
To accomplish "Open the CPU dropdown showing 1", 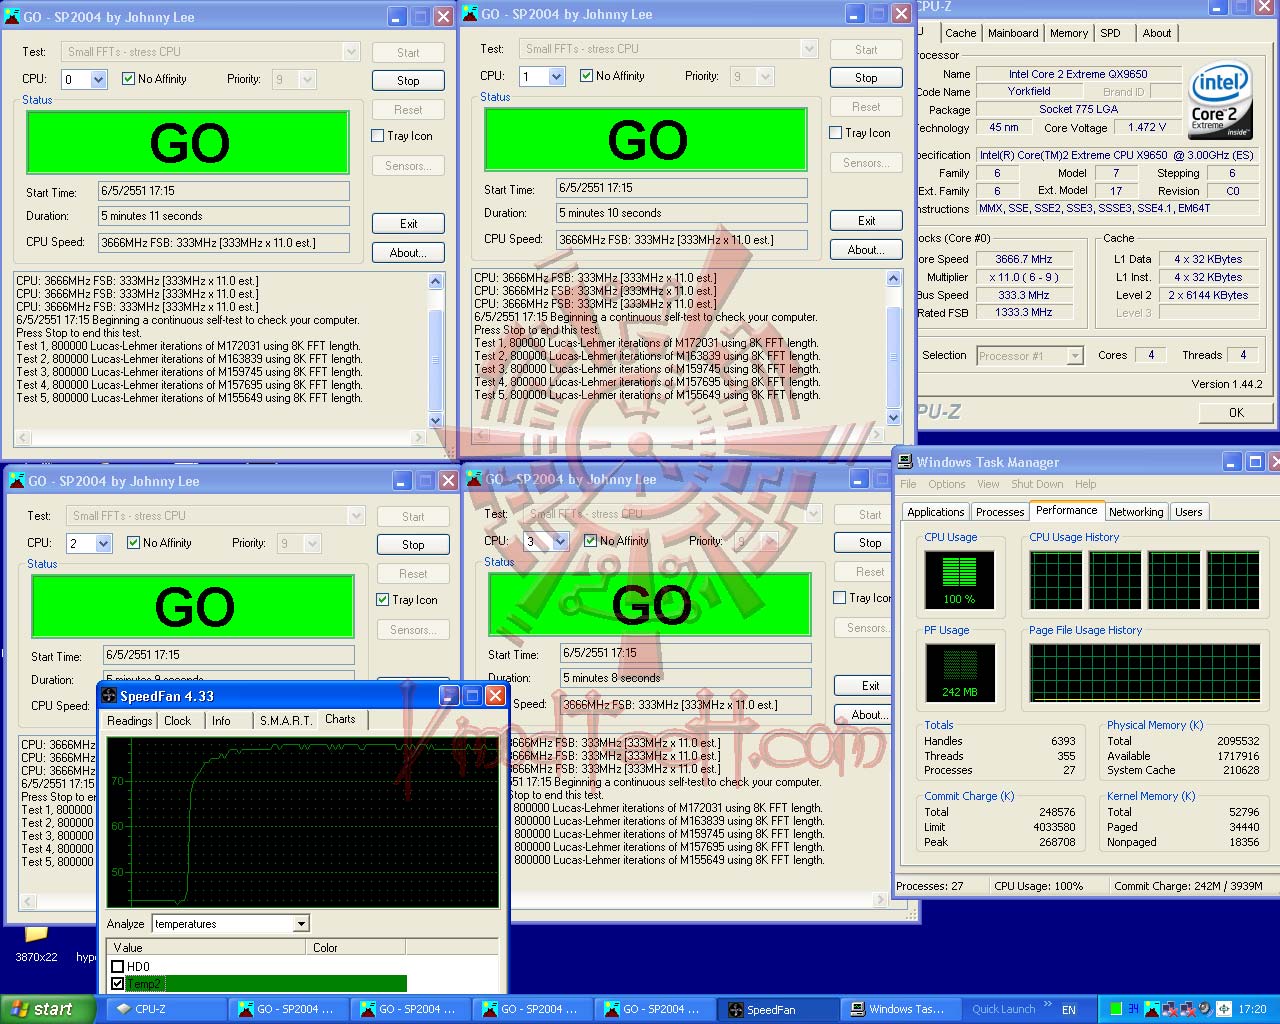I will tap(557, 76).
